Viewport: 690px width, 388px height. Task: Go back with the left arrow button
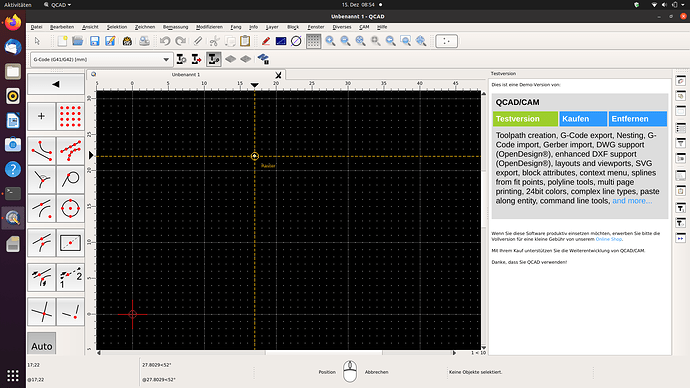coord(56,84)
